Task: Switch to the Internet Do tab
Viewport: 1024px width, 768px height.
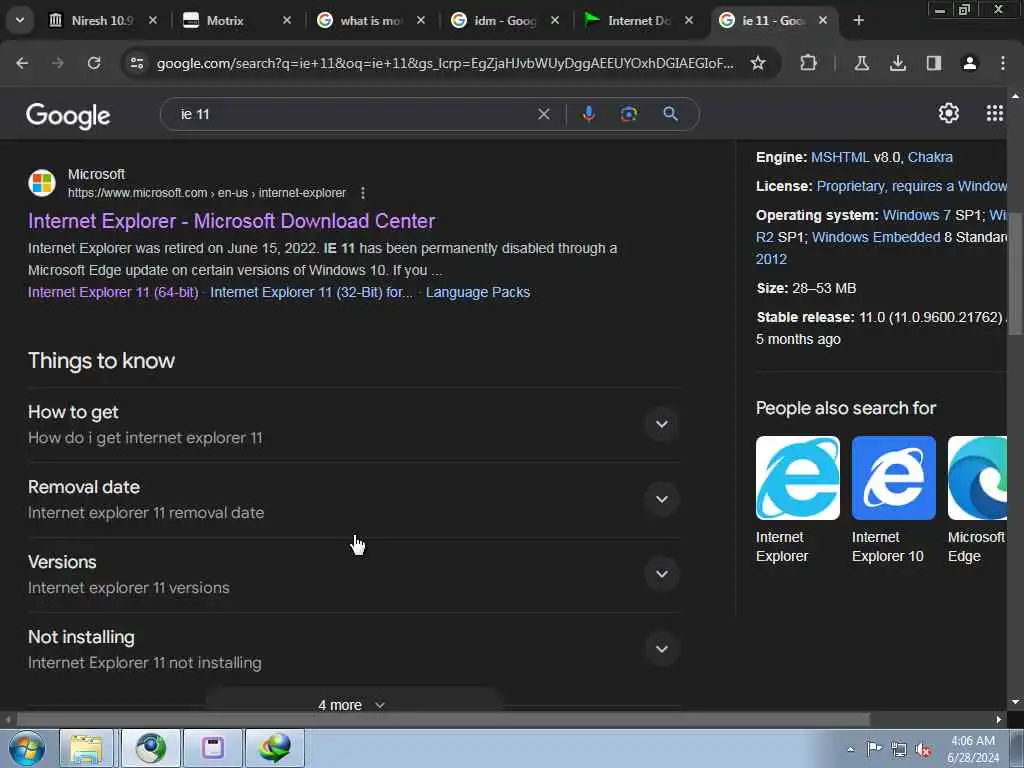Action: (637, 21)
